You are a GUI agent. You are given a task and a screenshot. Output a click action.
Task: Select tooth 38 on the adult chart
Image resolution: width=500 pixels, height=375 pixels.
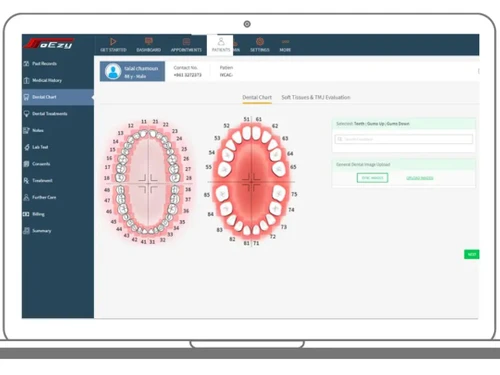click(176, 190)
